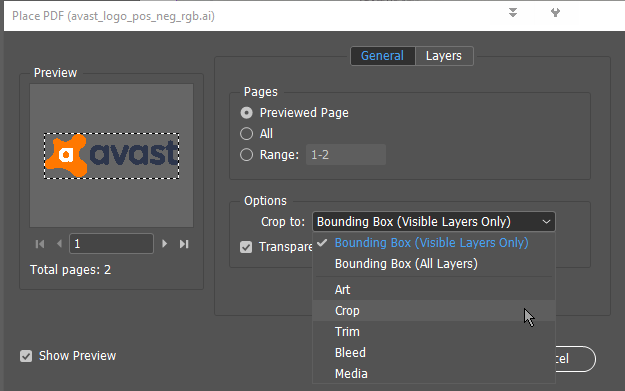Image resolution: width=625 pixels, height=391 pixels.
Task: Choose Trim crop option
Action: click(434, 332)
